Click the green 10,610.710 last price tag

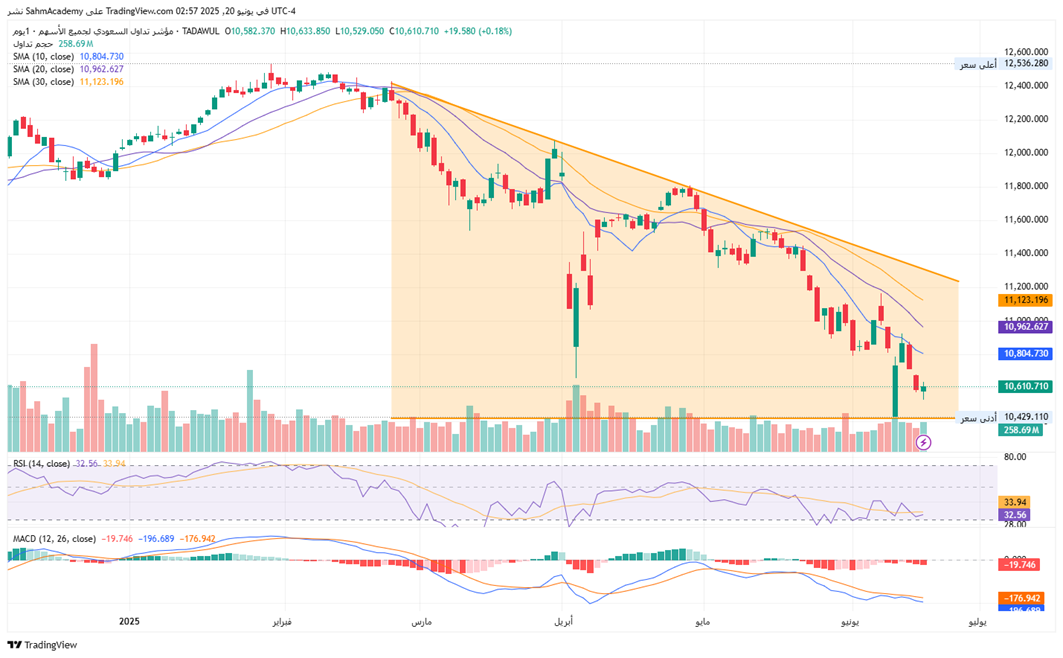(x=1024, y=386)
